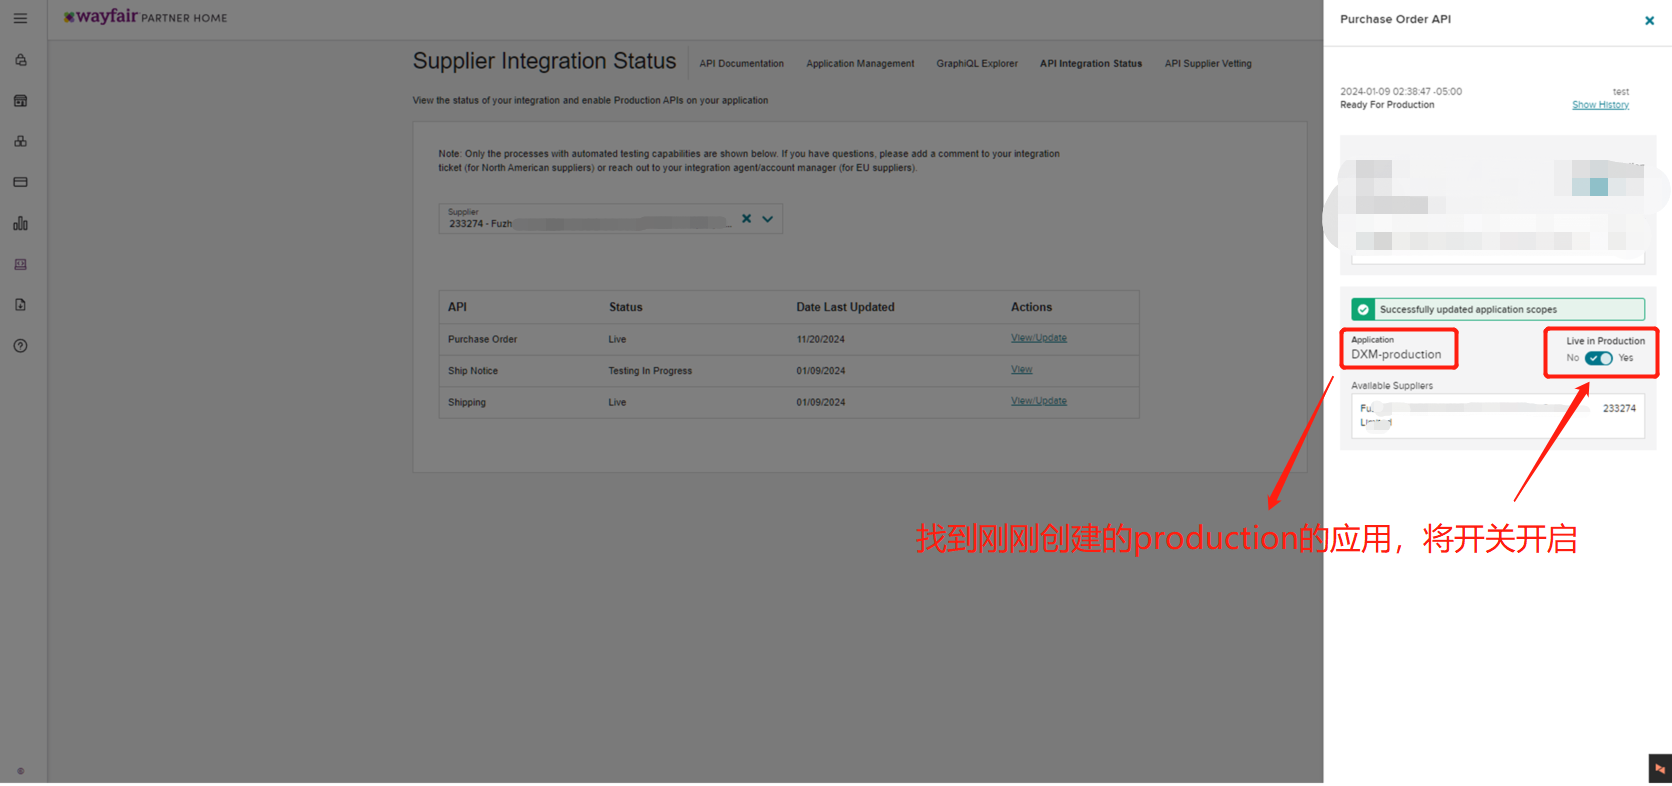
Task: Open the storefront icon in the sidebar
Action: pos(20,101)
